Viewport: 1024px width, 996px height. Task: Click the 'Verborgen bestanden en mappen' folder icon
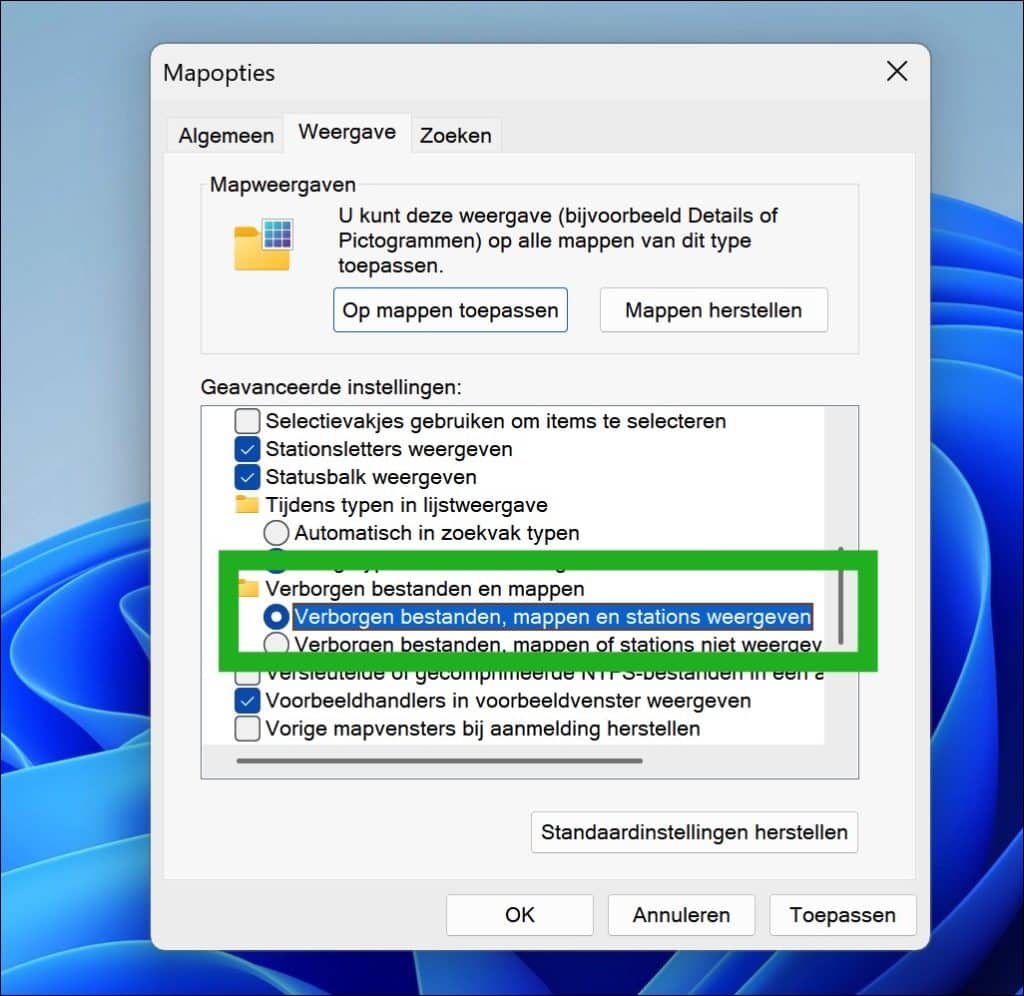(247, 589)
